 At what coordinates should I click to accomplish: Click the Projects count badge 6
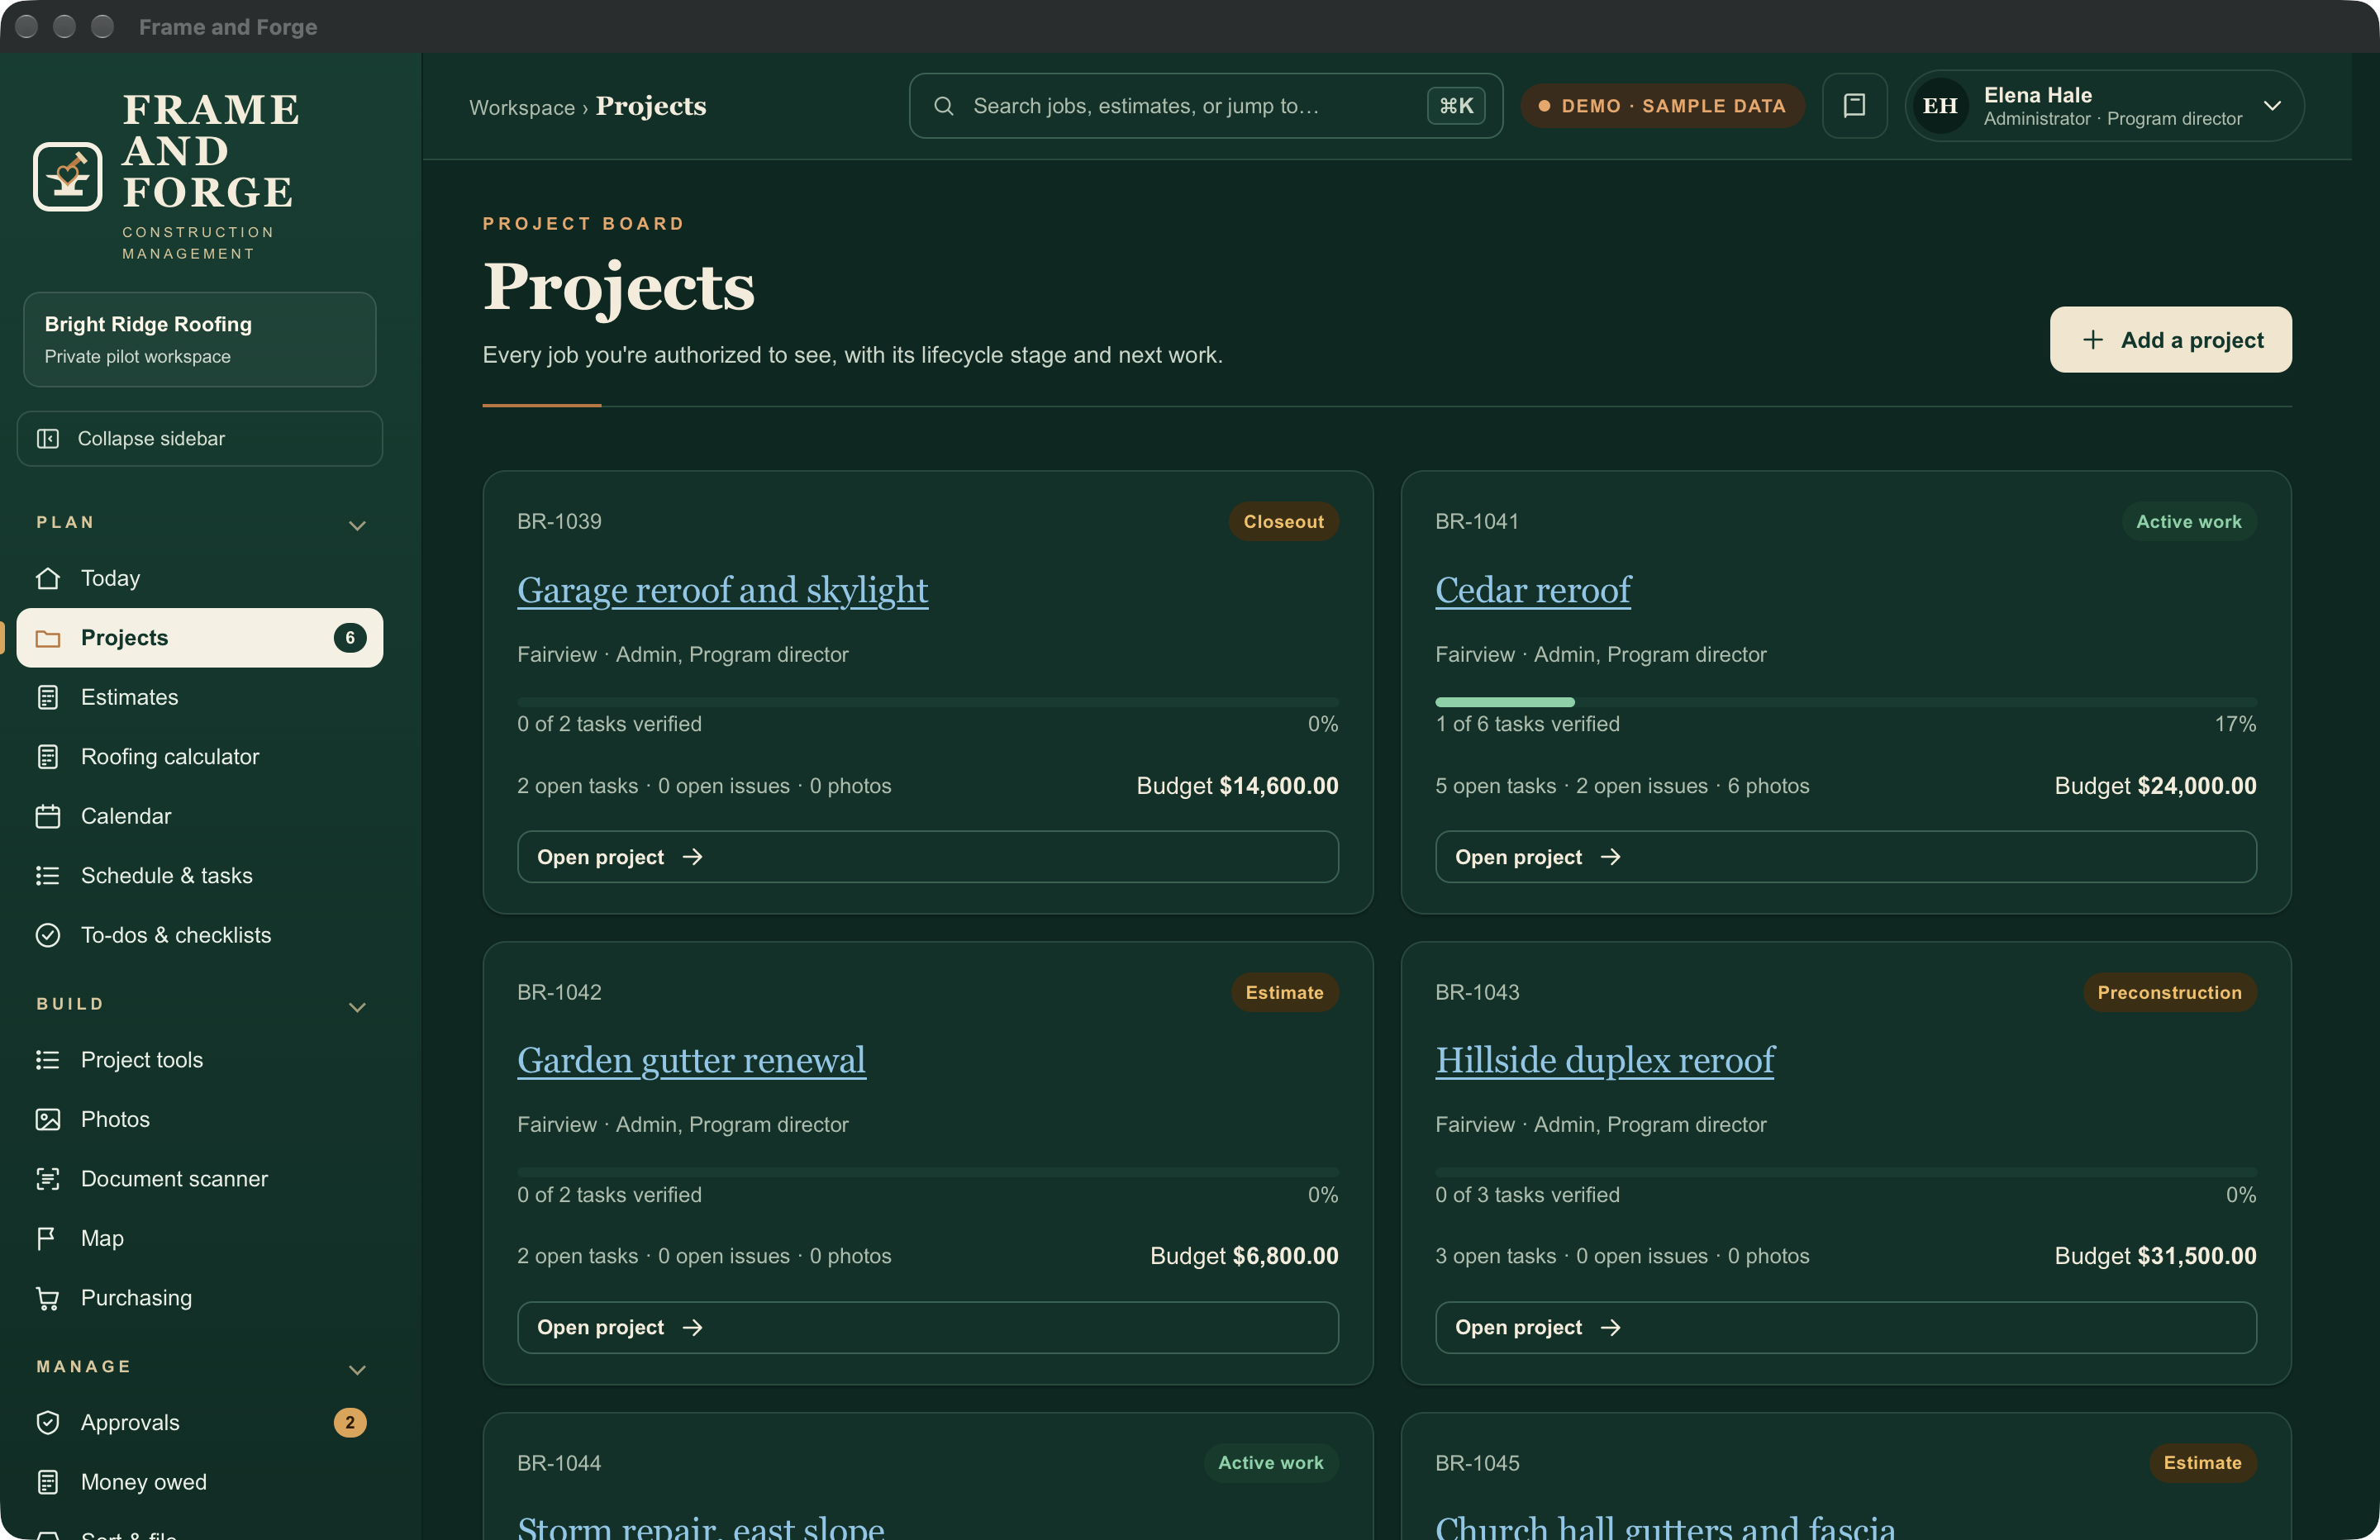coord(350,638)
